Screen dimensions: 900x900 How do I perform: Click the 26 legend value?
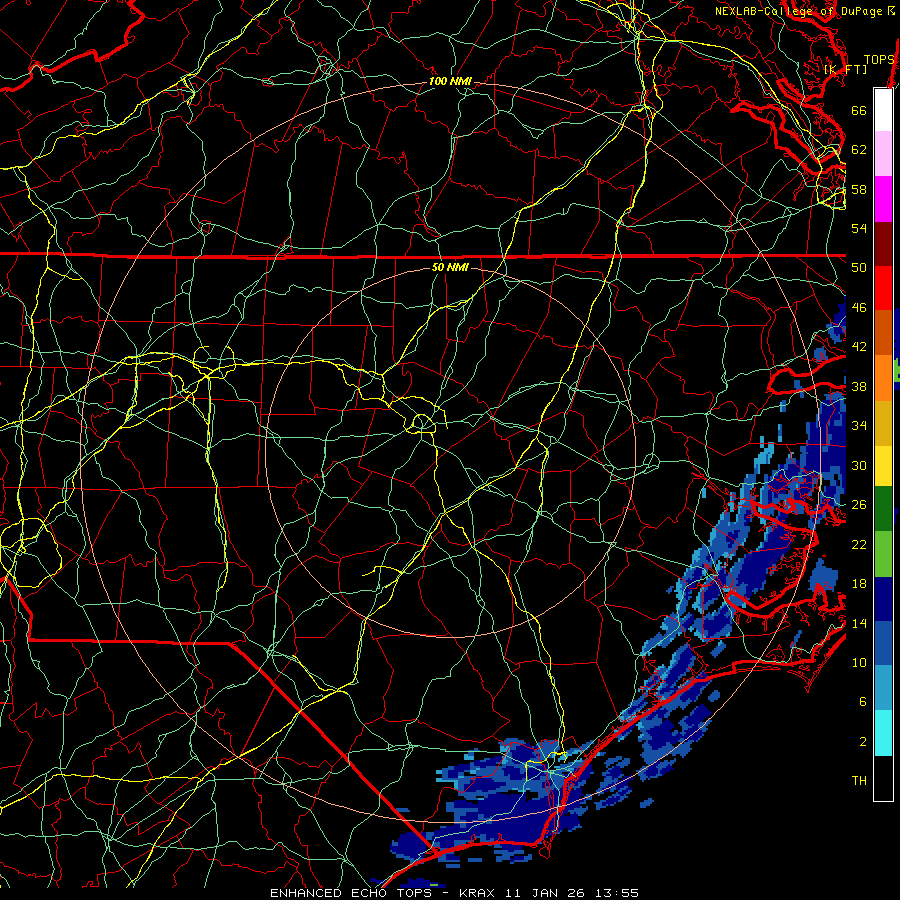859,505
